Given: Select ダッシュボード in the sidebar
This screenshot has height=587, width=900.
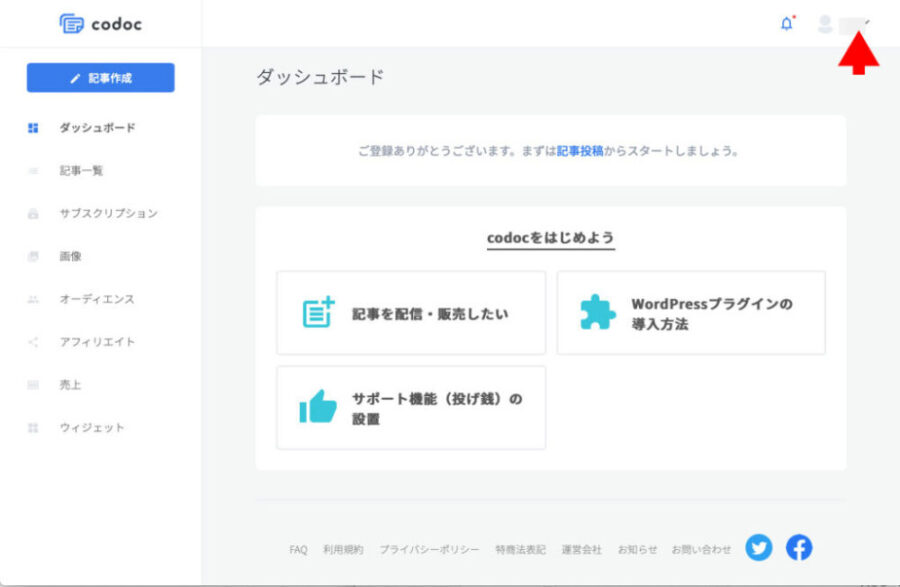Looking at the screenshot, I should [x=98, y=127].
